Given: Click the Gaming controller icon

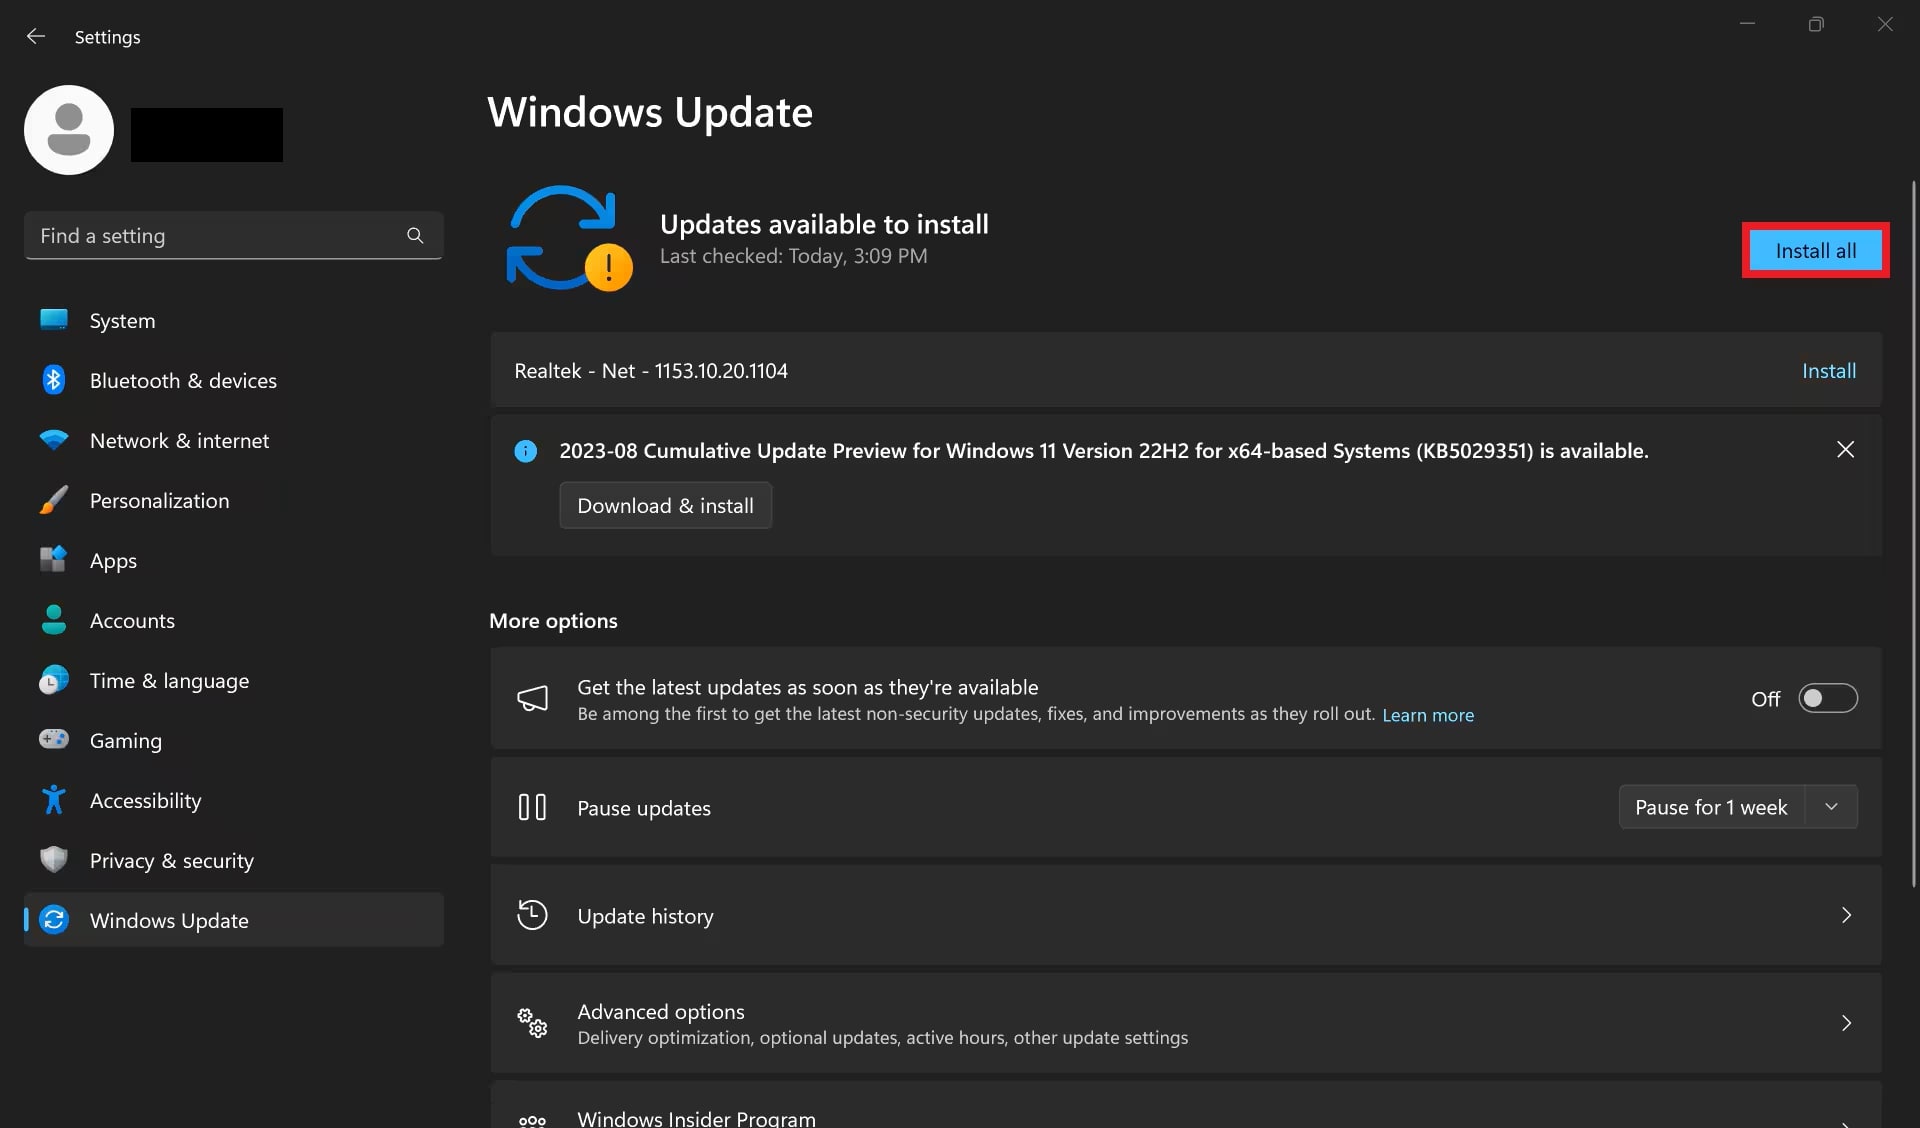Looking at the screenshot, I should [x=54, y=740].
